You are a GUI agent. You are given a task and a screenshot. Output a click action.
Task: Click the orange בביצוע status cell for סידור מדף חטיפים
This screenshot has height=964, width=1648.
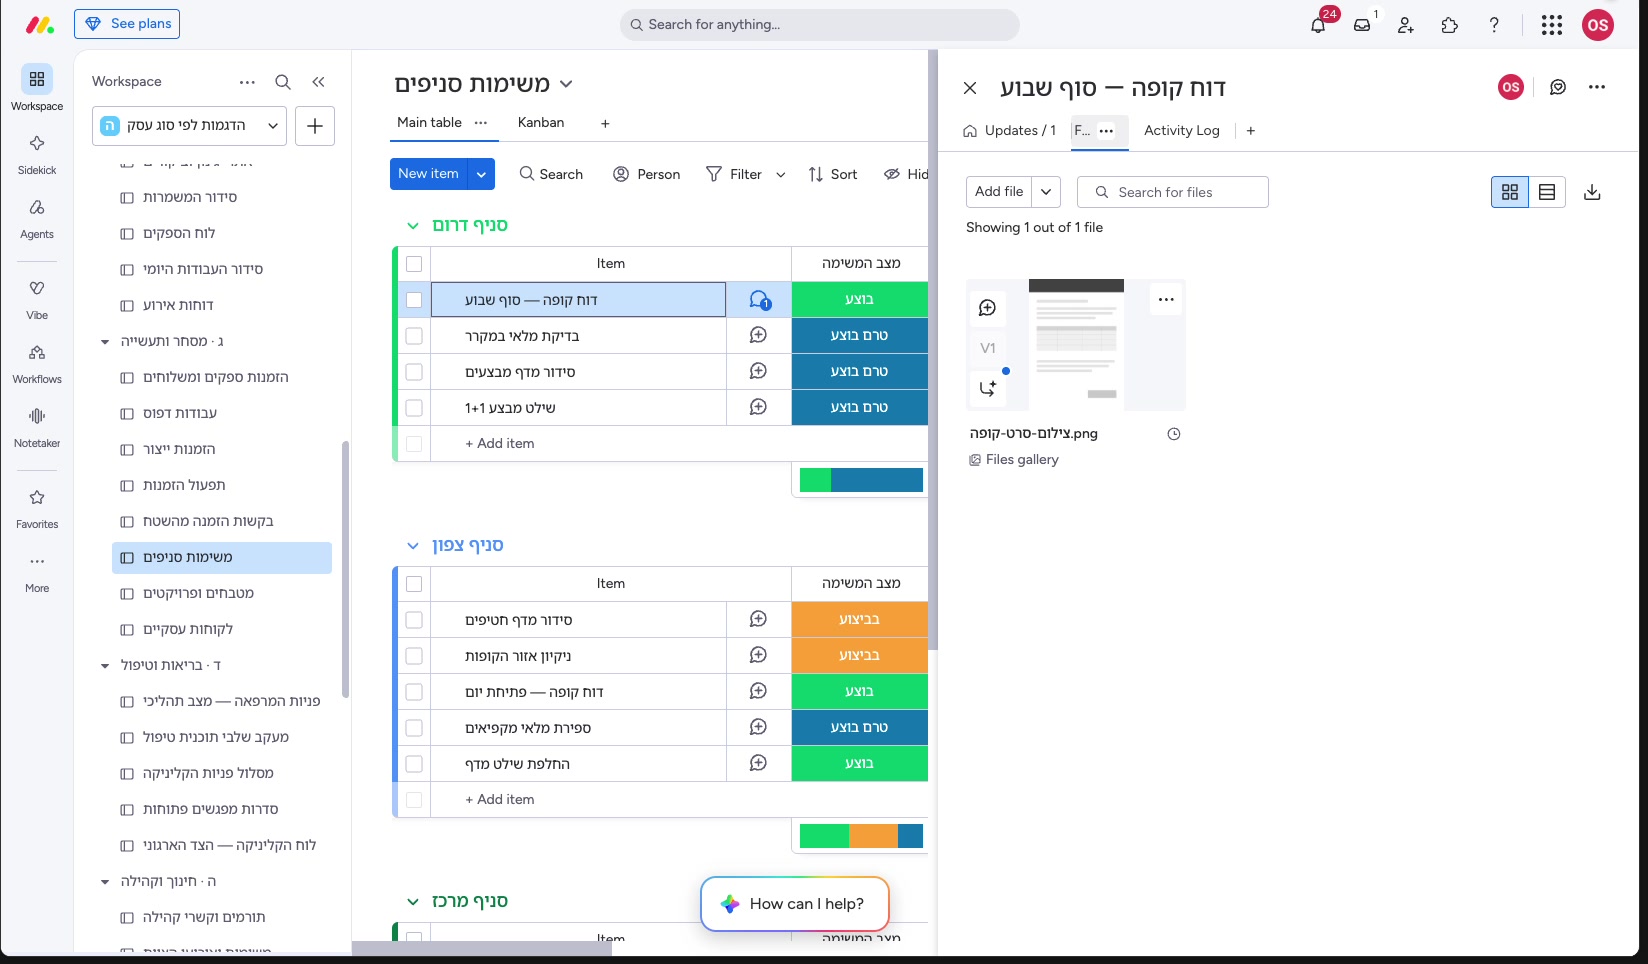pyautogui.click(x=860, y=620)
